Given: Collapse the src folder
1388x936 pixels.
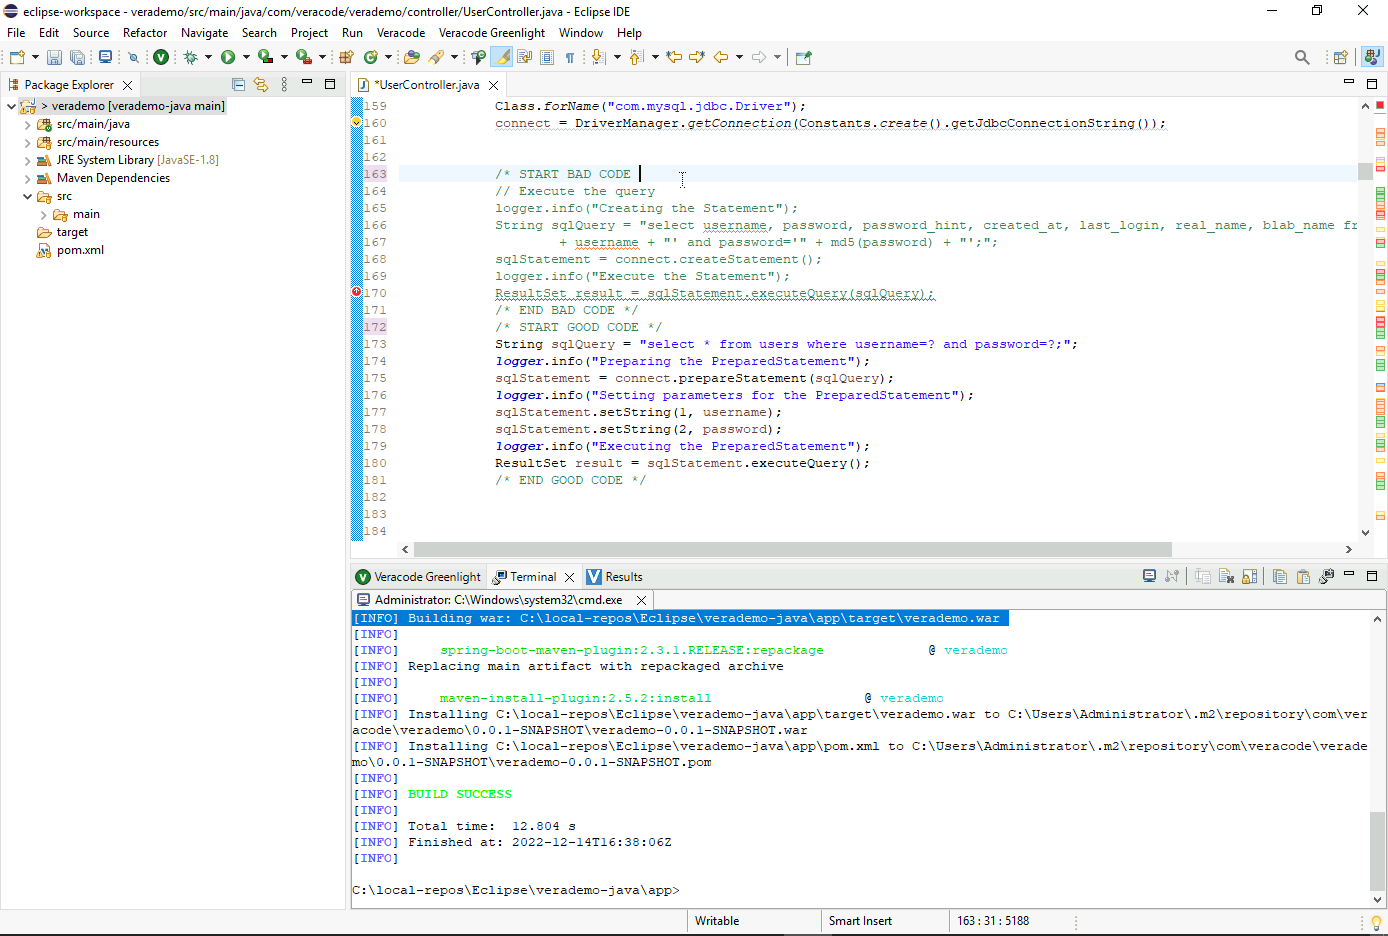Looking at the screenshot, I should pyautogui.click(x=27, y=197).
